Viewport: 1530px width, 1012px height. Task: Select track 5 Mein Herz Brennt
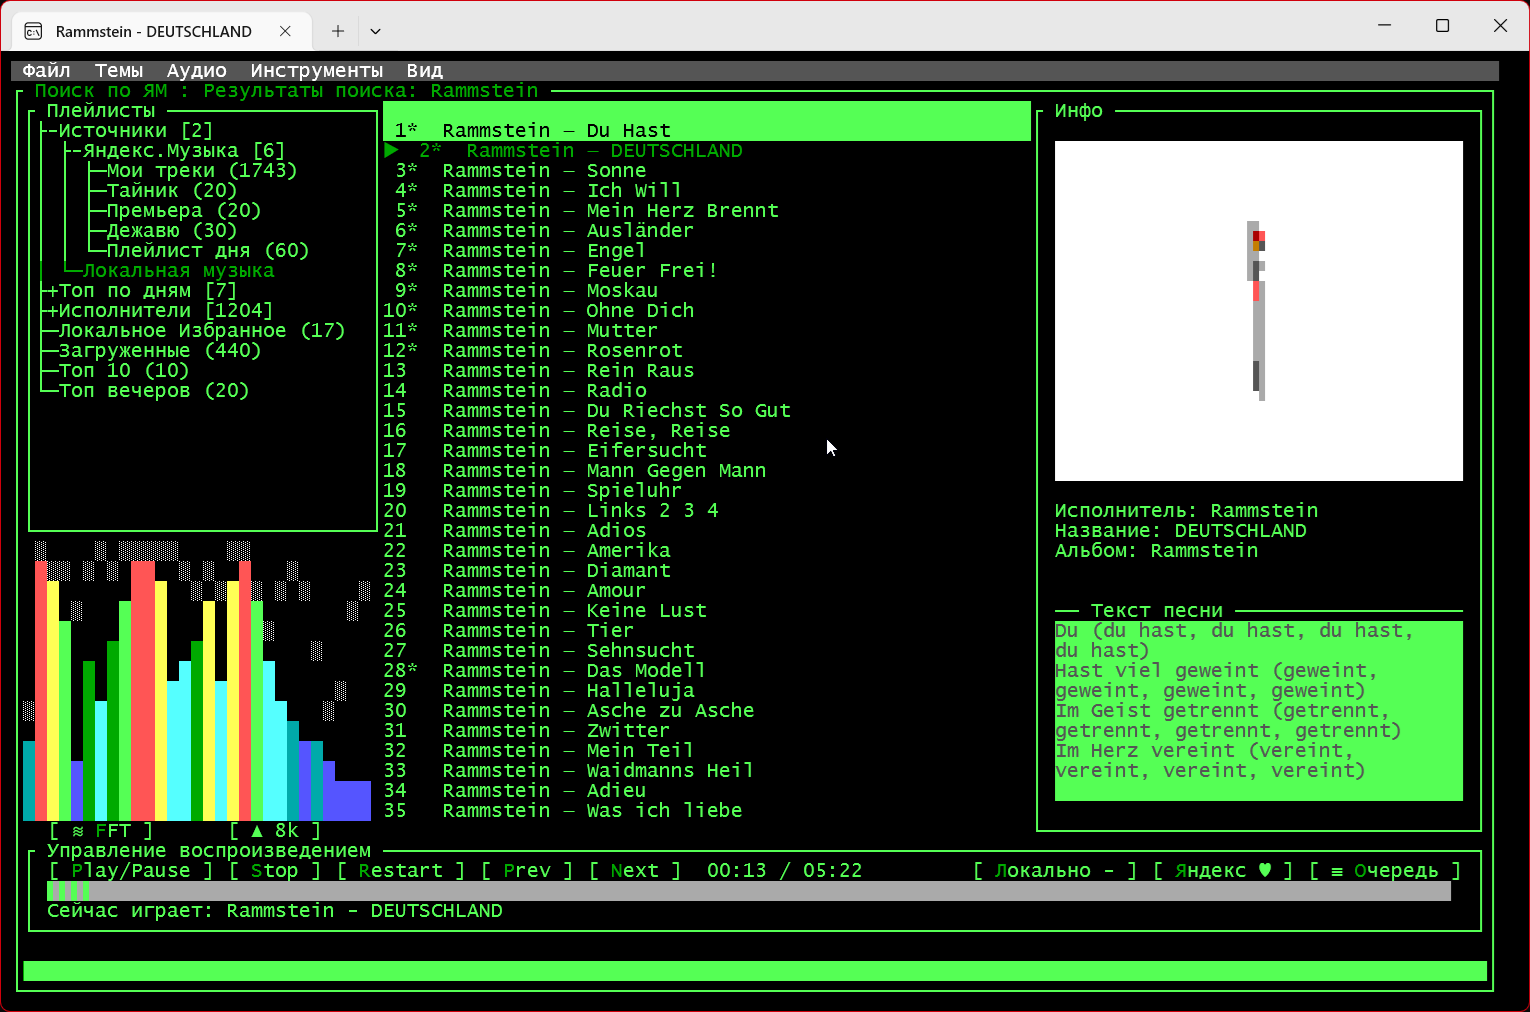(x=707, y=211)
